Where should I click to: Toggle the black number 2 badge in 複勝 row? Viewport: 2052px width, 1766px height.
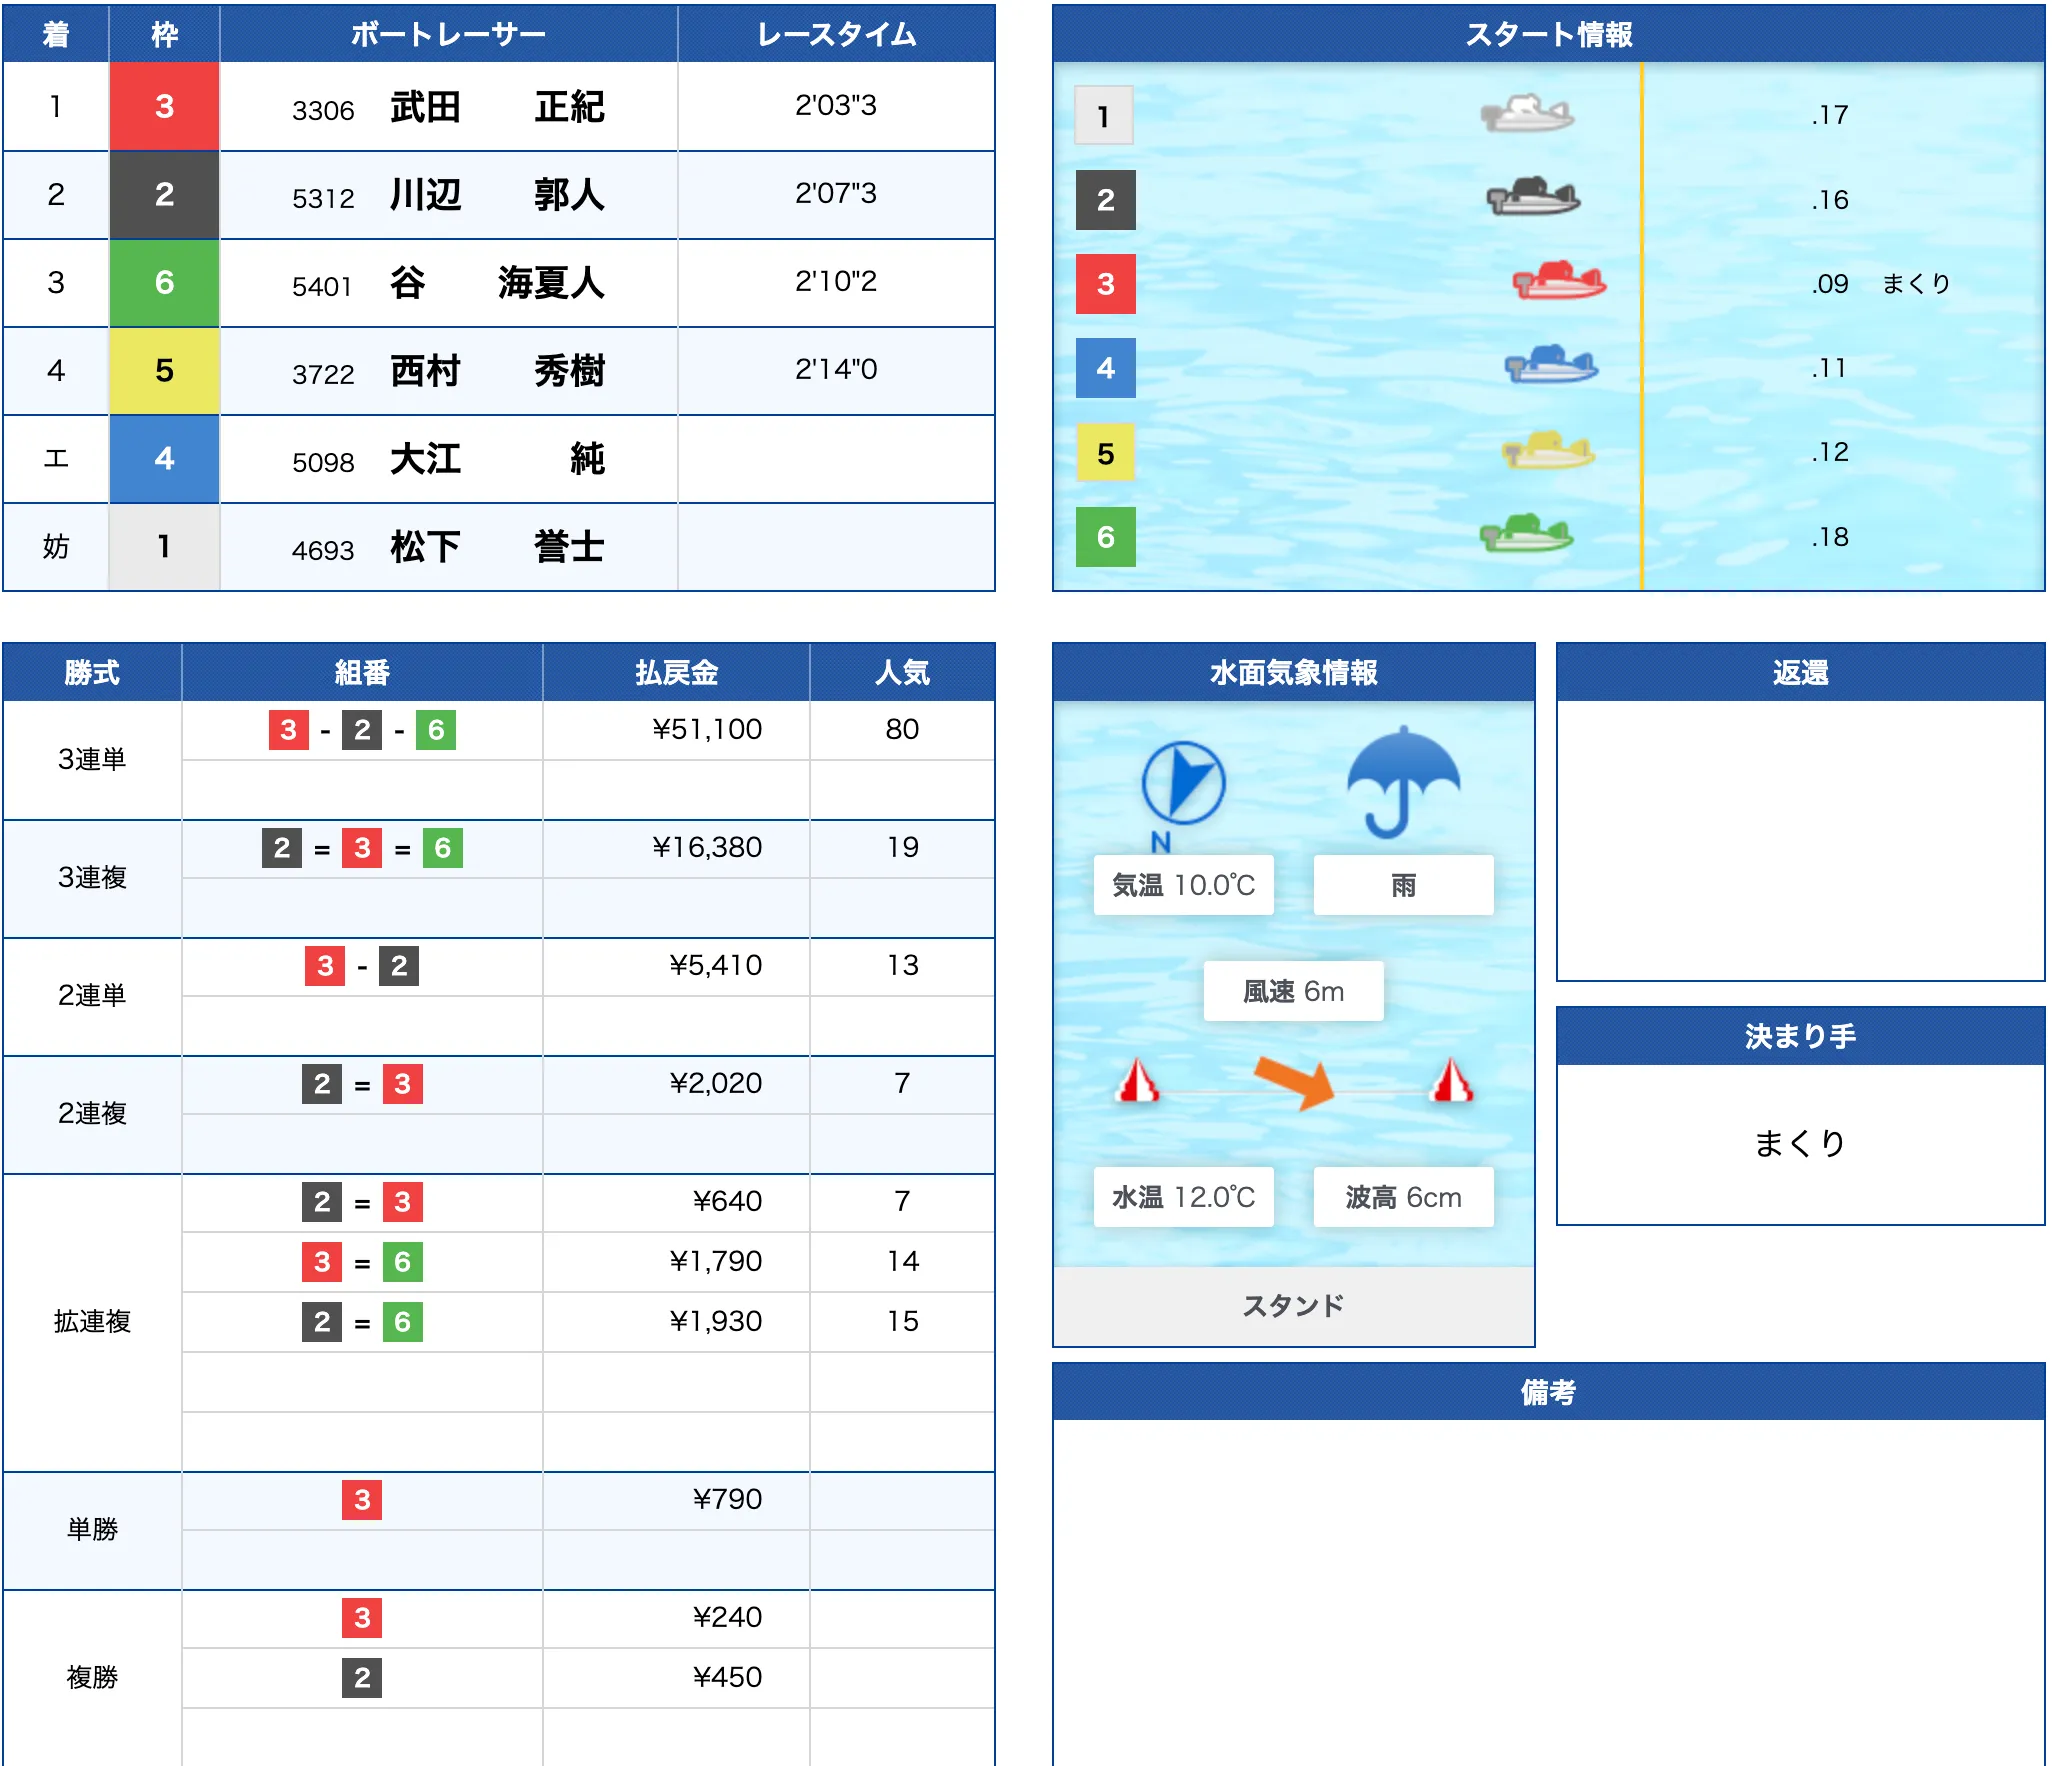[x=363, y=1675]
